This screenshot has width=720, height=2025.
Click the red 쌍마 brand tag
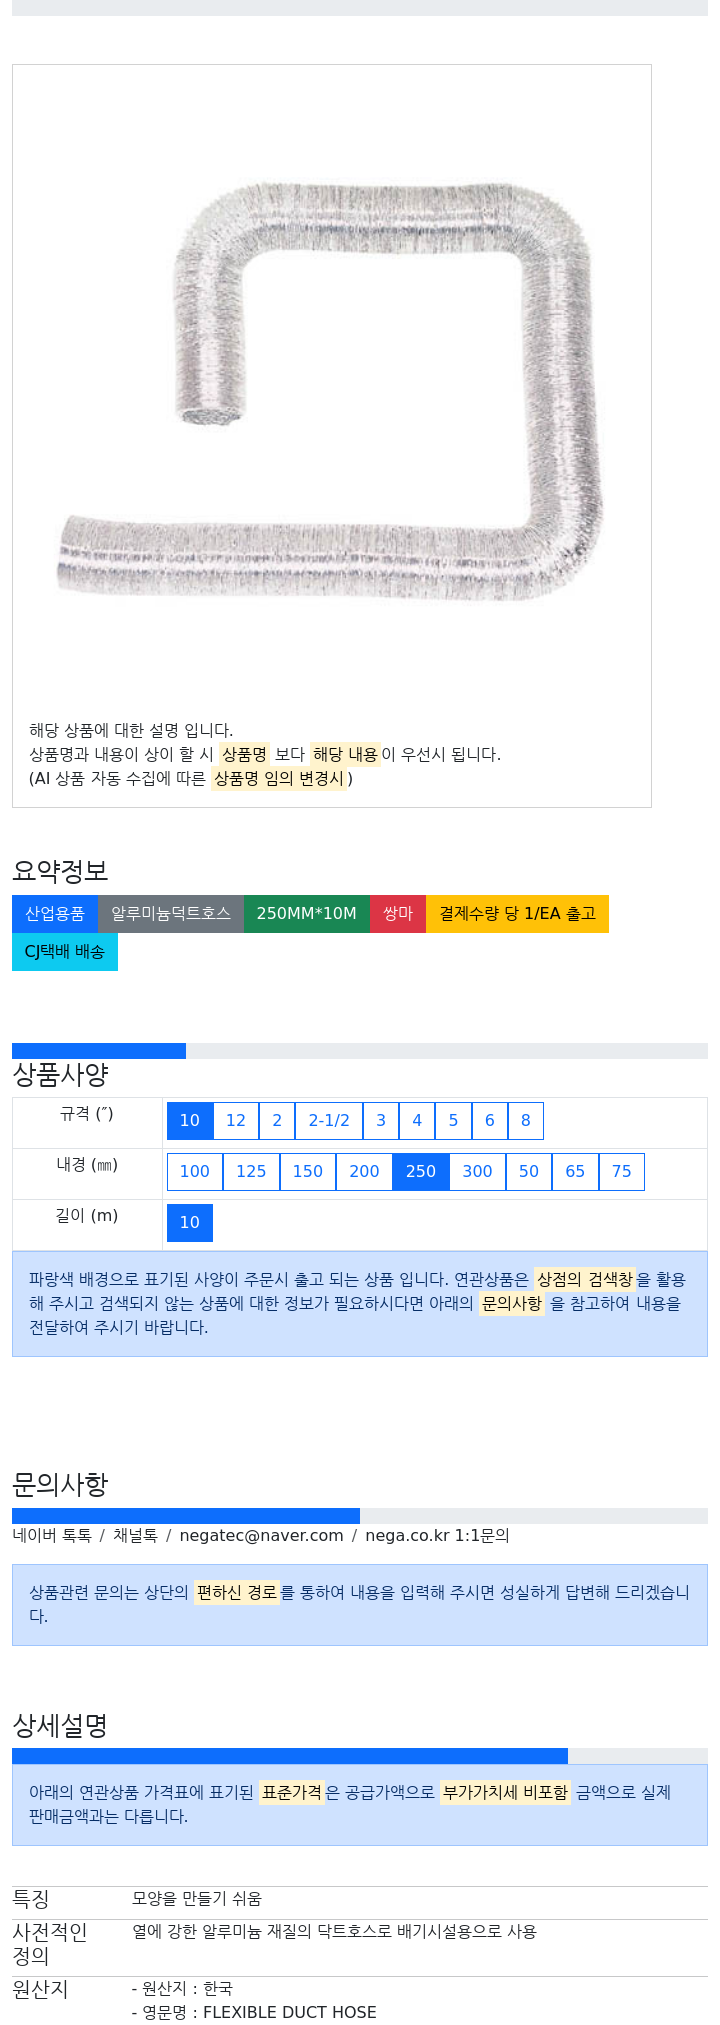point(398,914)
